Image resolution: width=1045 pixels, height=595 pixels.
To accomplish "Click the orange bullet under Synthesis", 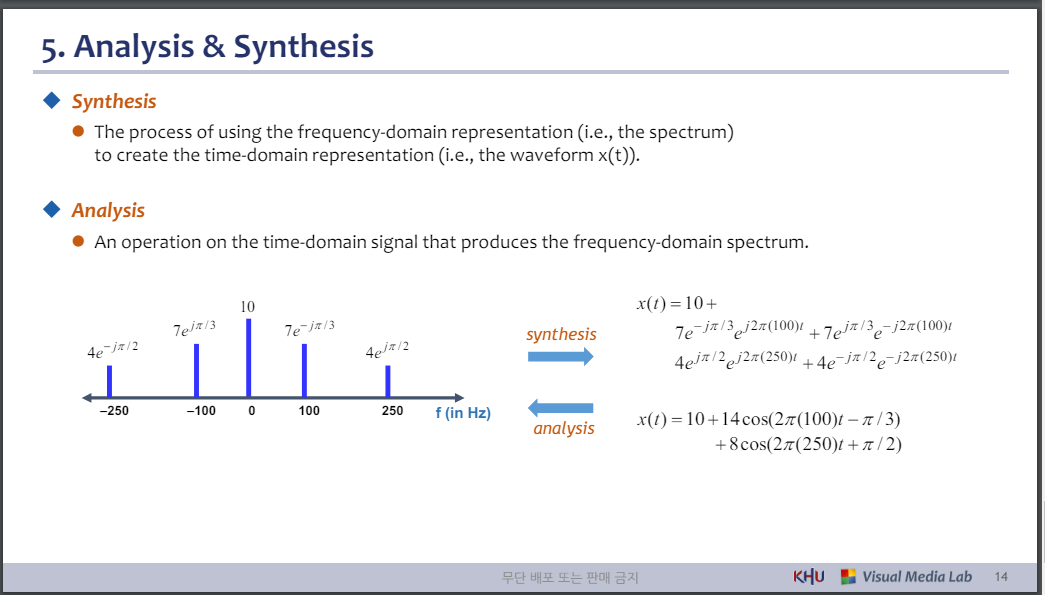I will [79, 131].
